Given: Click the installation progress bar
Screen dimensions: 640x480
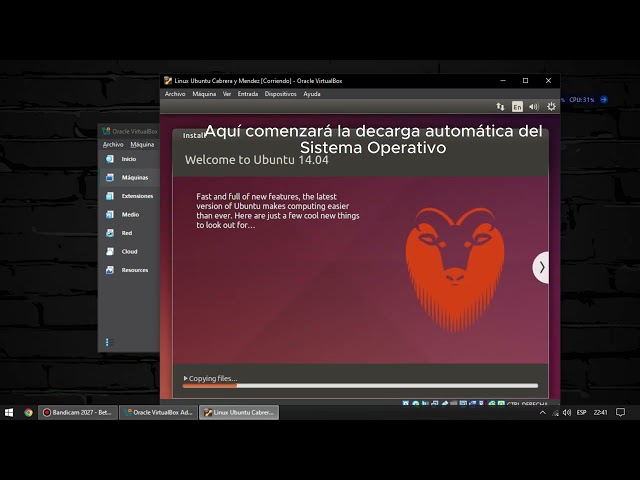Looking at the screenshot, I should [x=360, y=386].
